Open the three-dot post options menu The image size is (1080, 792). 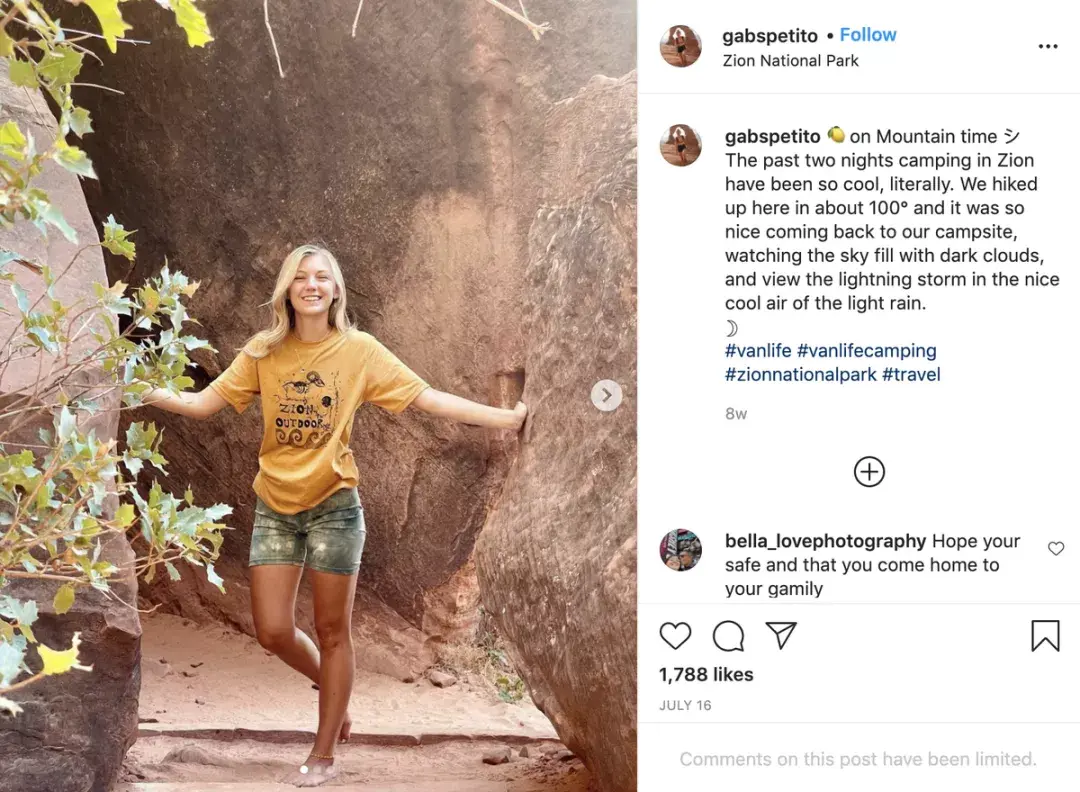(1048, 46)
